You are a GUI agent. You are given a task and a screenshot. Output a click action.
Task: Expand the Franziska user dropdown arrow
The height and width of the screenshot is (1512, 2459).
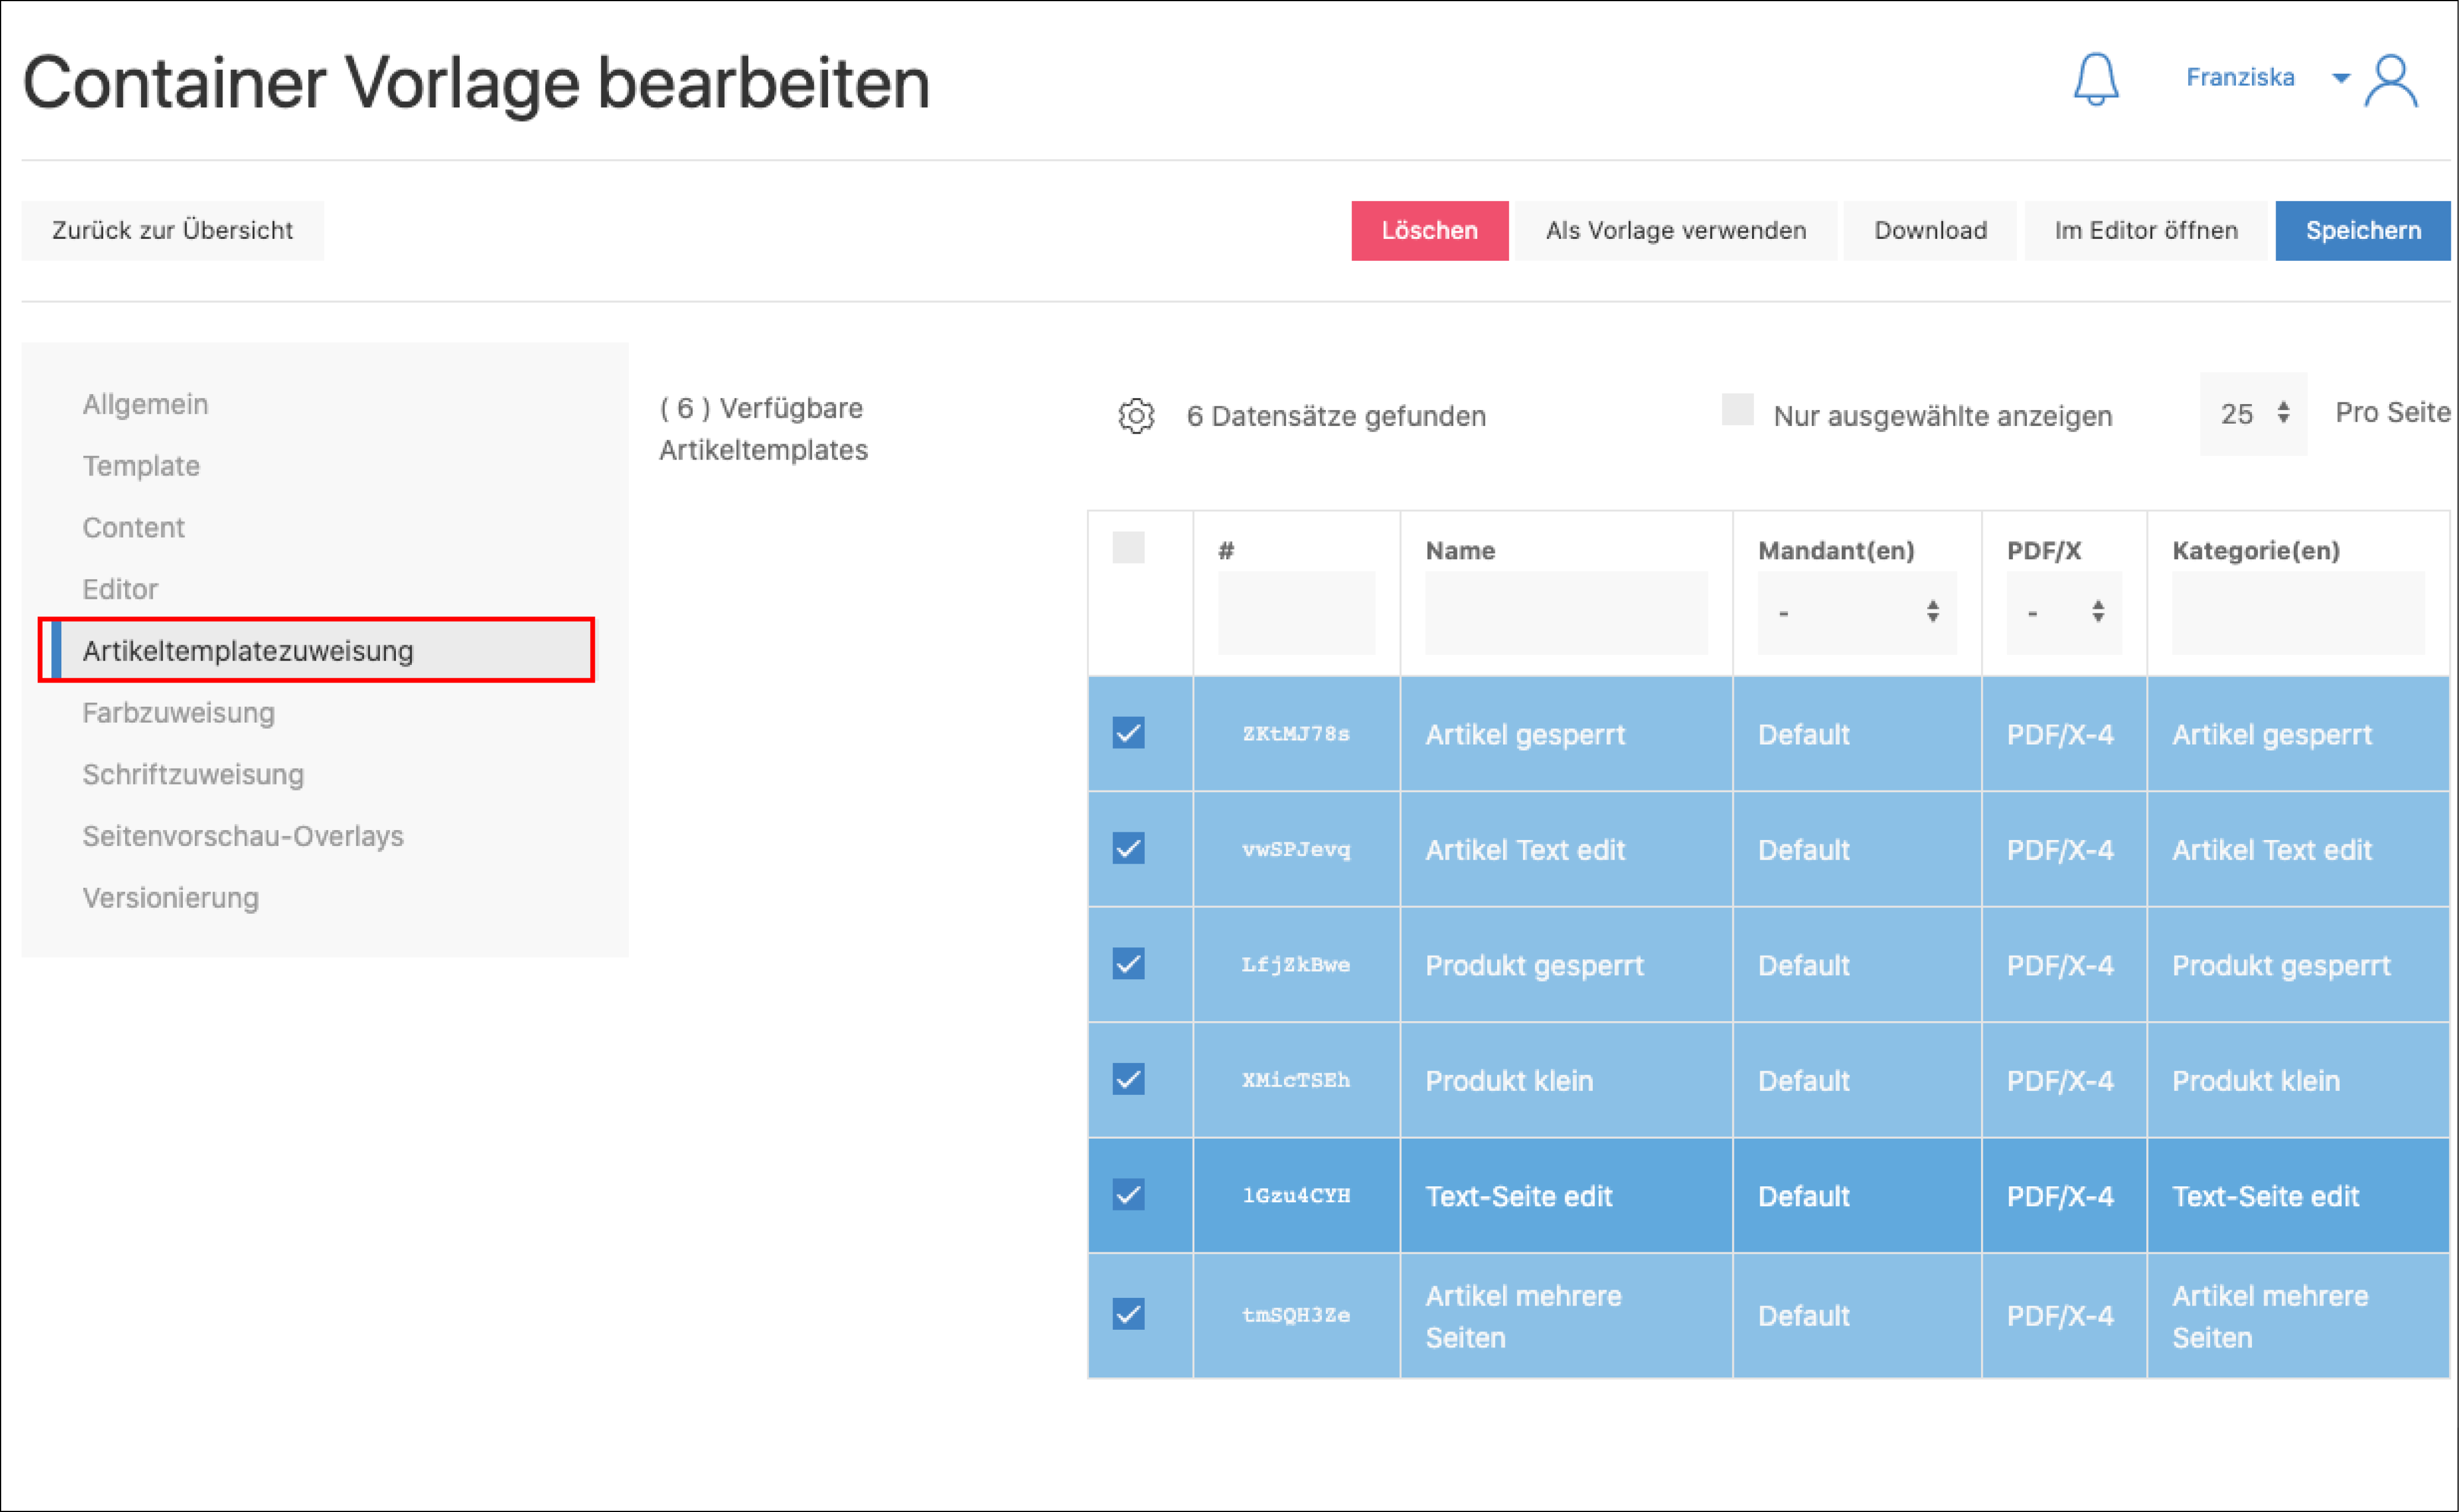point(2340,78)
